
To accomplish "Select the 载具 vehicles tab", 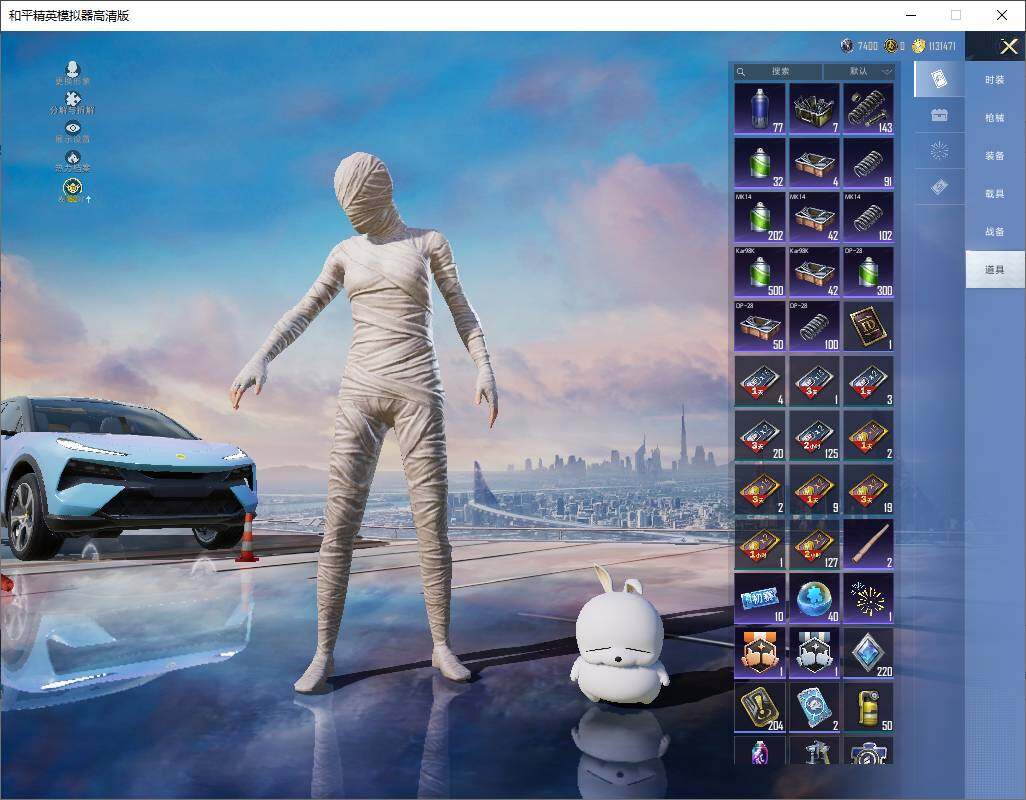I will (x=995, y=194).
